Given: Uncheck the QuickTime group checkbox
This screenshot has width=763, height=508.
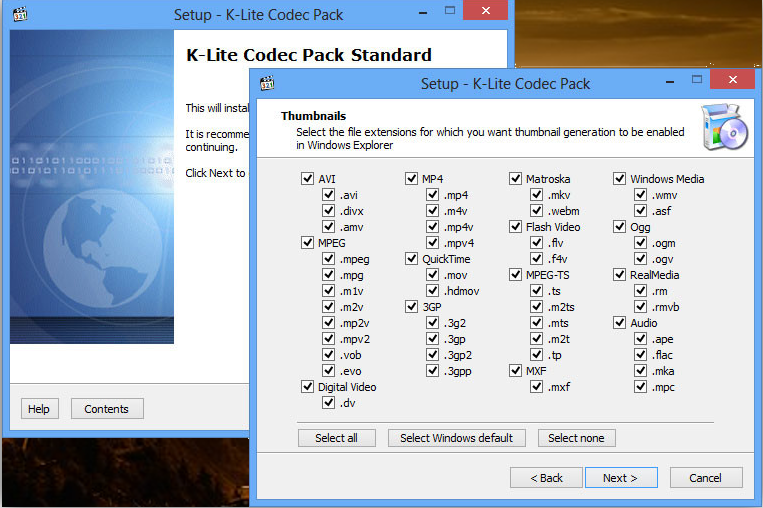Looking at the screenshot, I should [x=411, y=259].
